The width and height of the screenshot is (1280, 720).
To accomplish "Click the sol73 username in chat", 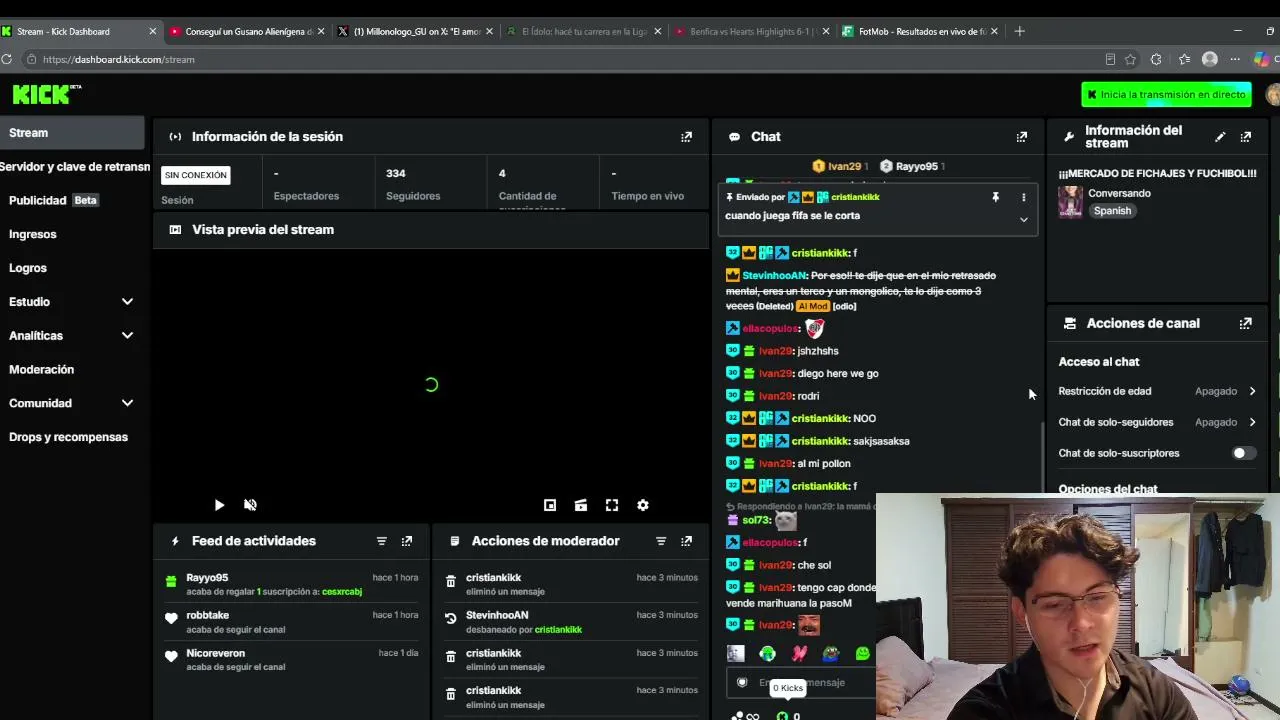I will [755, 521].
